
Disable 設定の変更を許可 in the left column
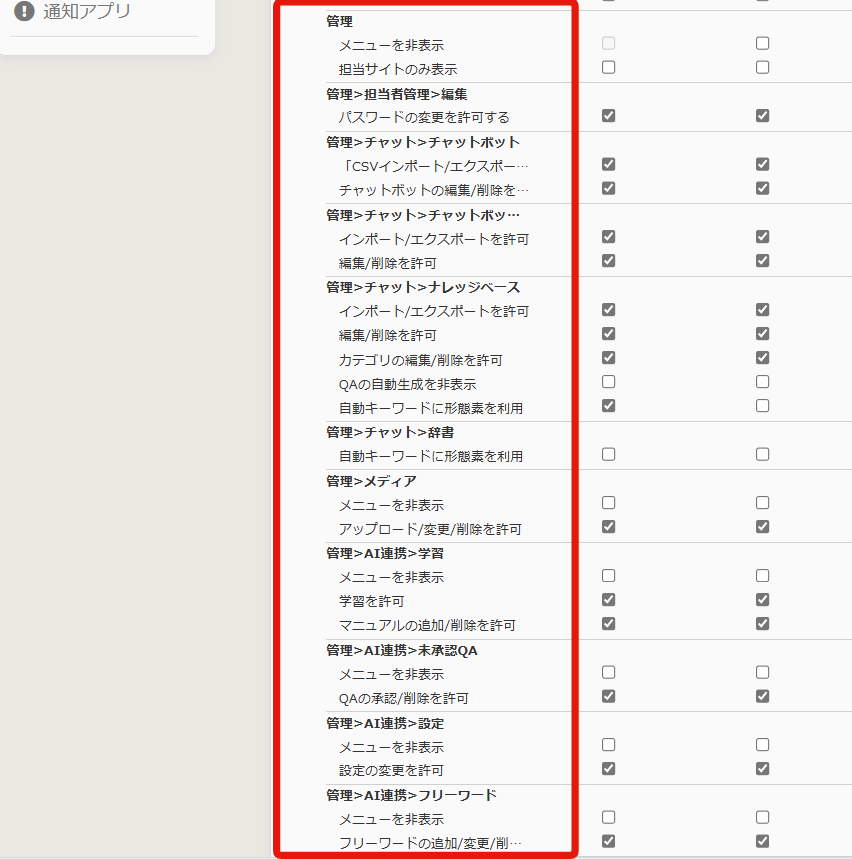(608, 769)
